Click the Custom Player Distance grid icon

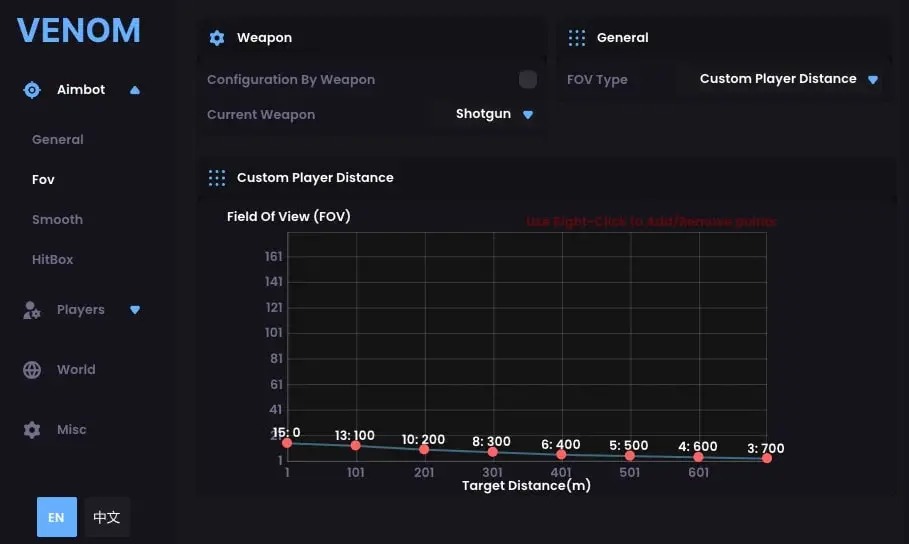click(217, 178)
